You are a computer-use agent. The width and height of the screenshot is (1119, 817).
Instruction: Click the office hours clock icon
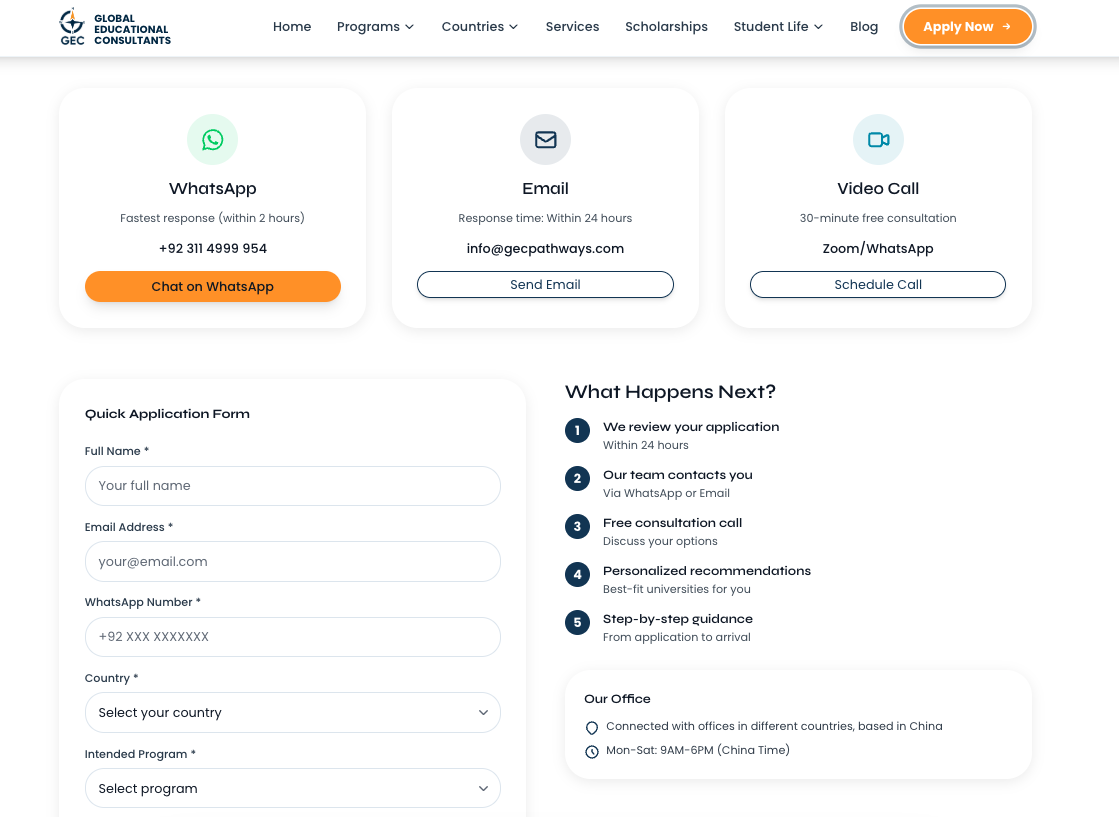[592, 751]
